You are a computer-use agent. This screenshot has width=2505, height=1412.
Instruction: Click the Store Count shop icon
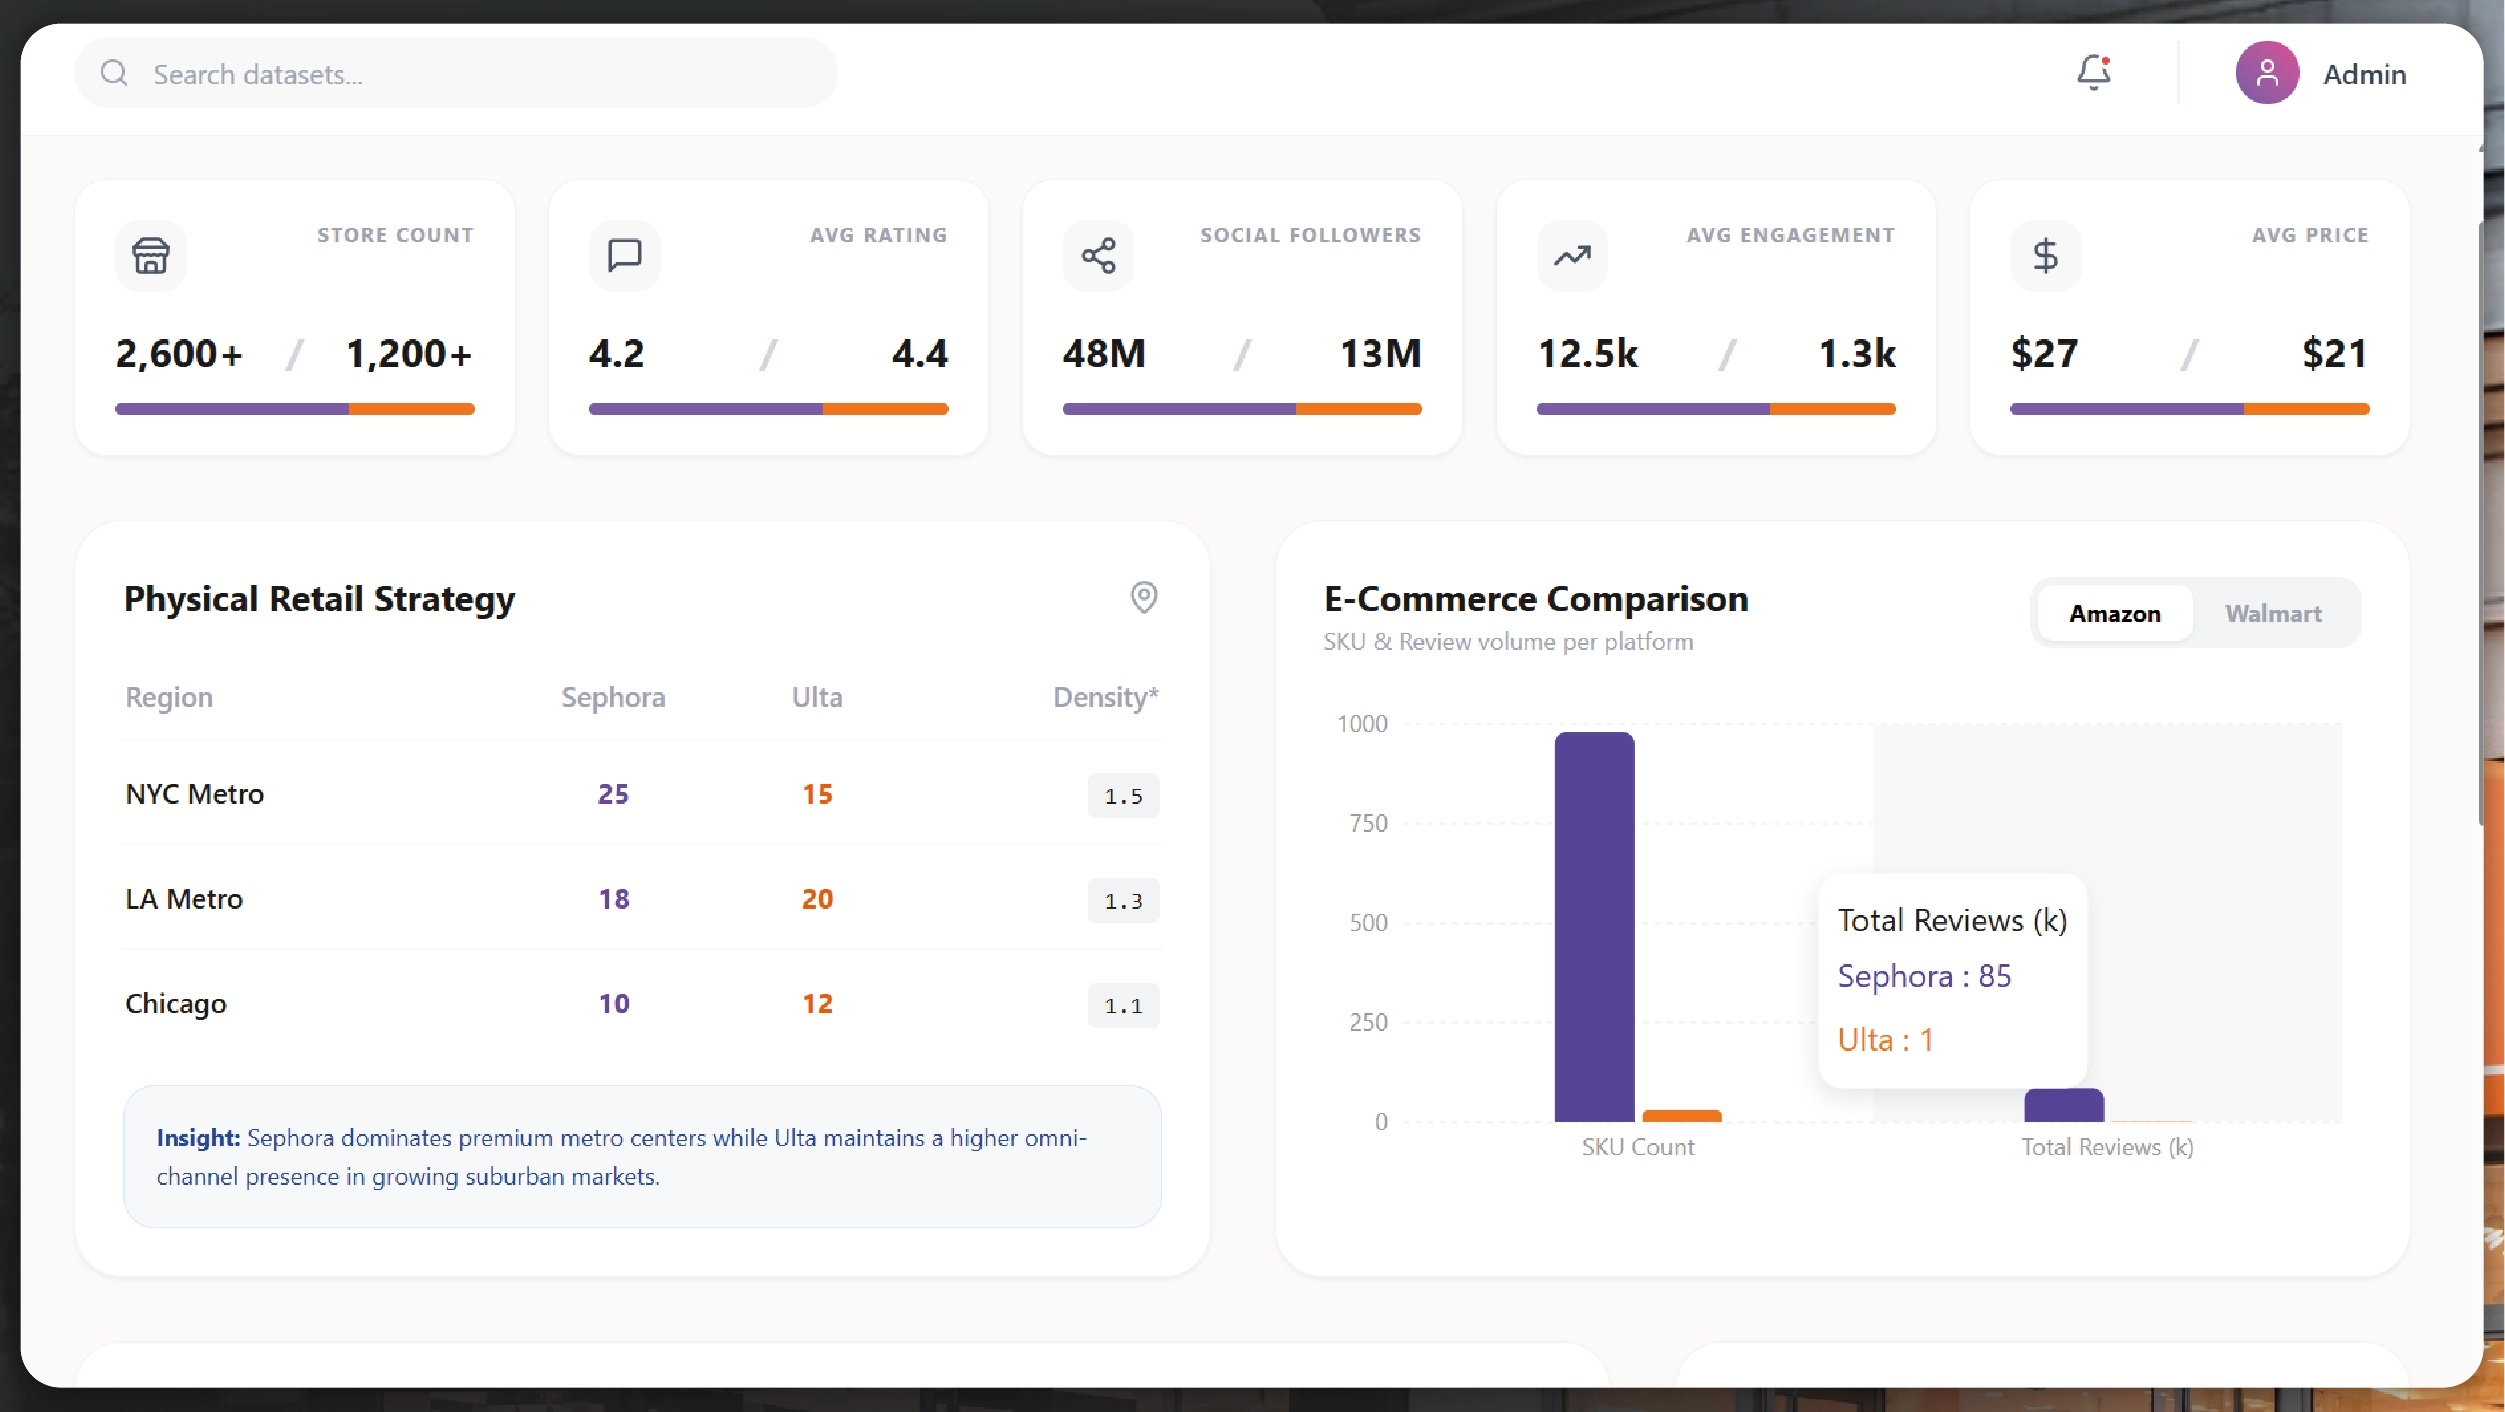pyautogui.click(x=151, y=256)
